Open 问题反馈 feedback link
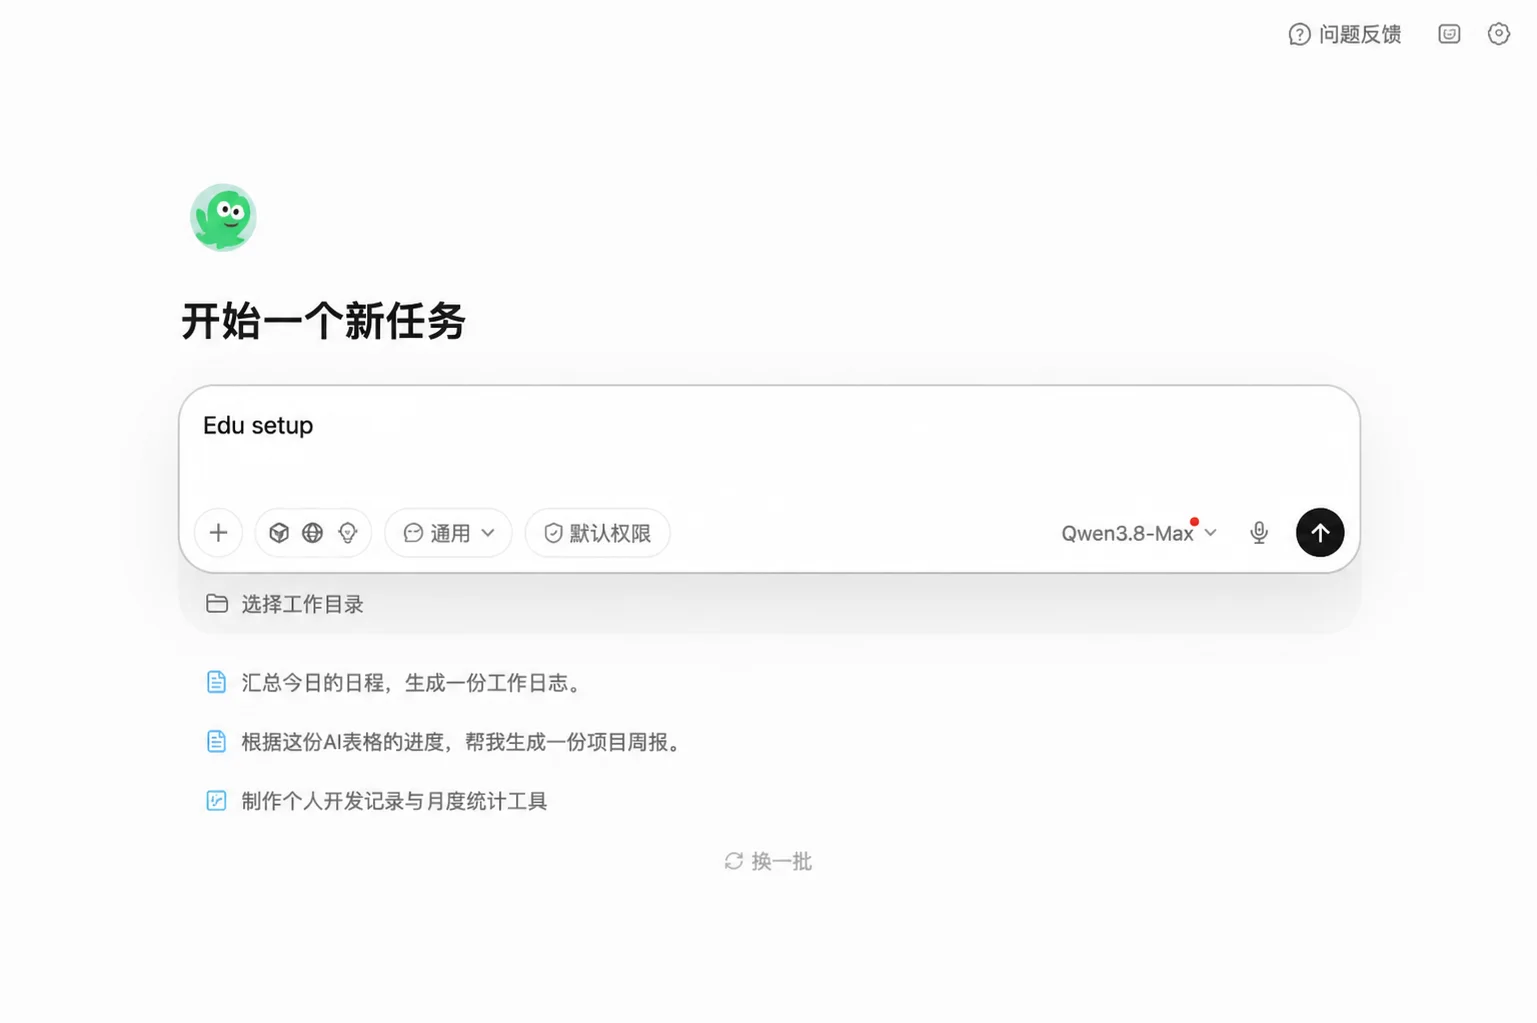1537x1023 pixels. click(1345, 34)
